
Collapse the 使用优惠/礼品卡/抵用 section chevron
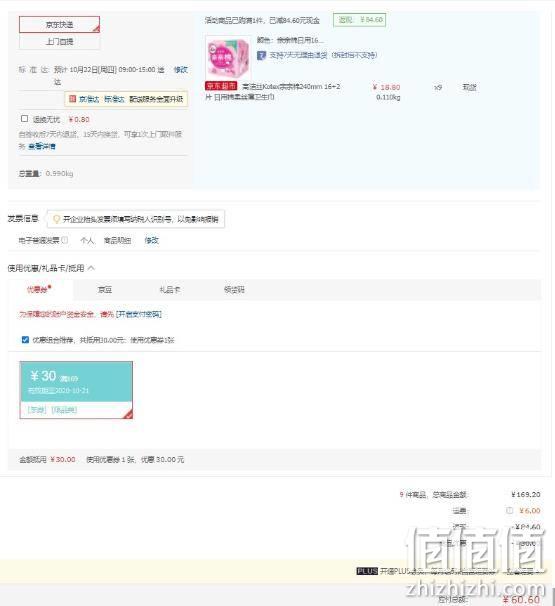[92, 267]
